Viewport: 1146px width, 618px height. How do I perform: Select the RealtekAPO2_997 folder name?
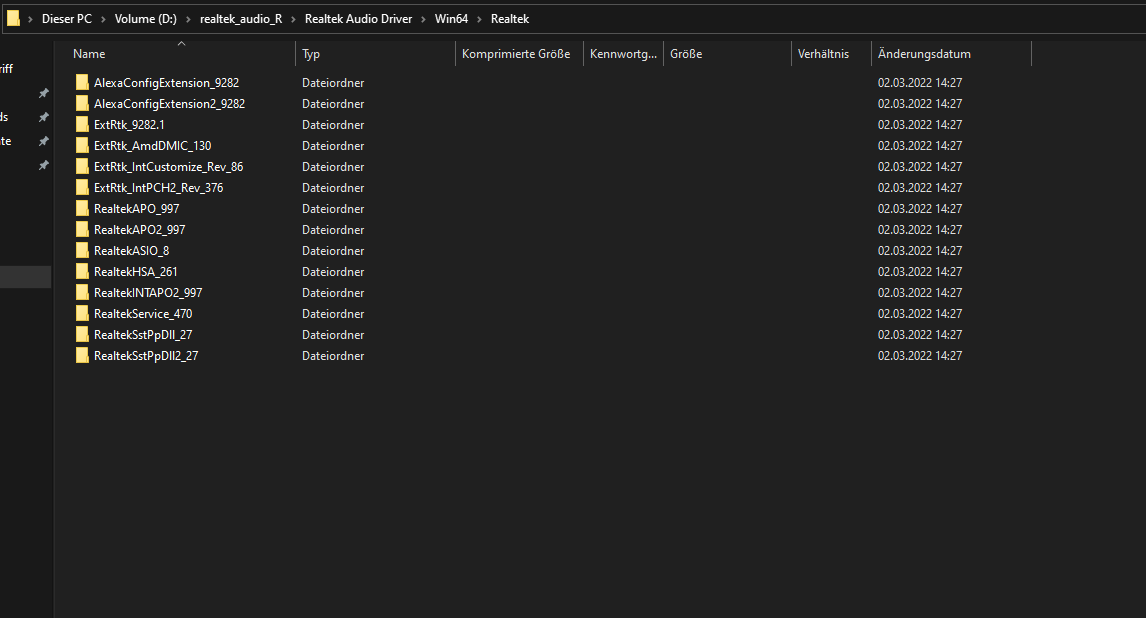pyautogui.click(x=140, y=229)
